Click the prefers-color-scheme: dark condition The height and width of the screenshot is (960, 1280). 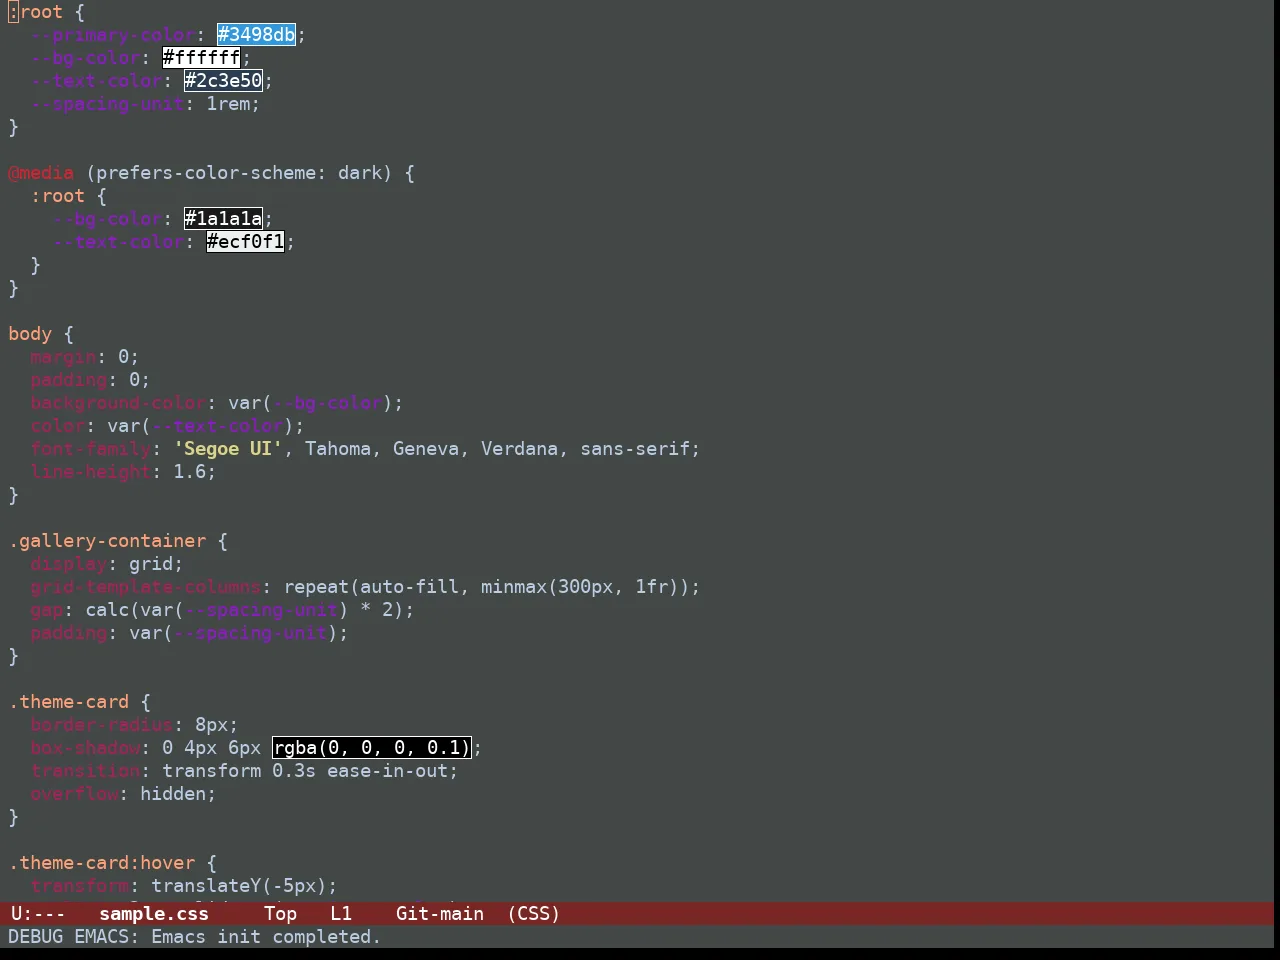coord(239,173)
